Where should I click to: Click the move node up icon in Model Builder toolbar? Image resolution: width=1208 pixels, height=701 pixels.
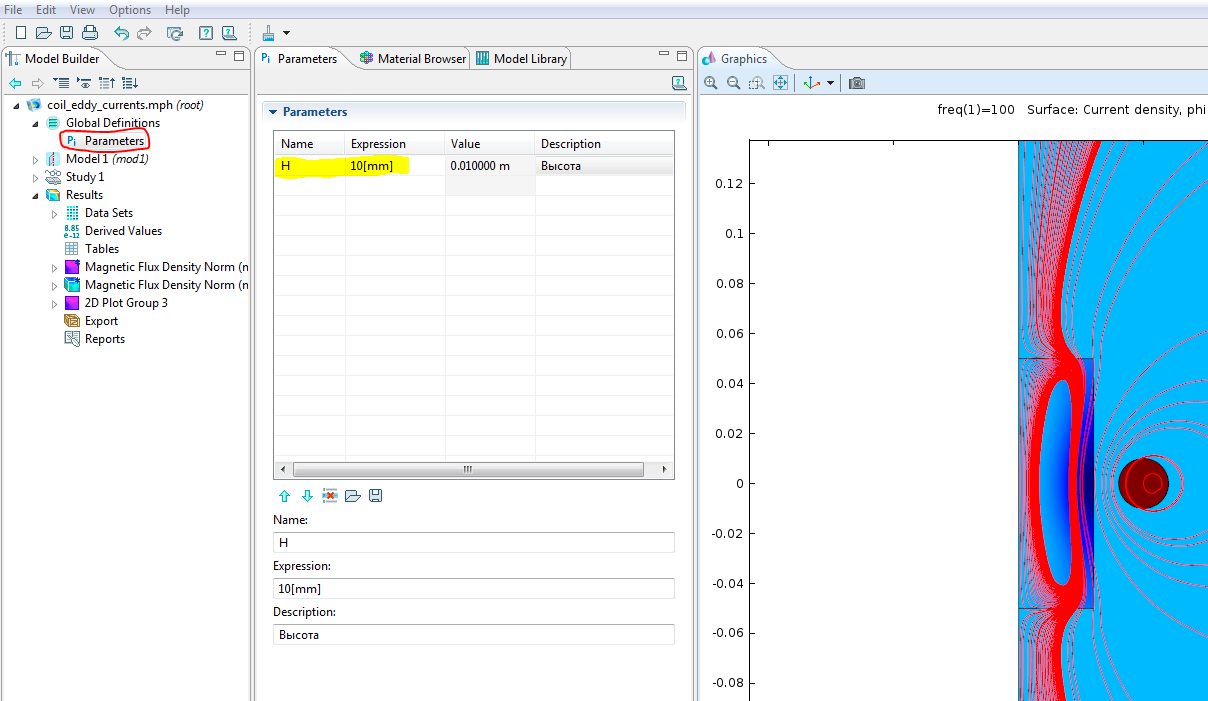[x=107, y=83]
